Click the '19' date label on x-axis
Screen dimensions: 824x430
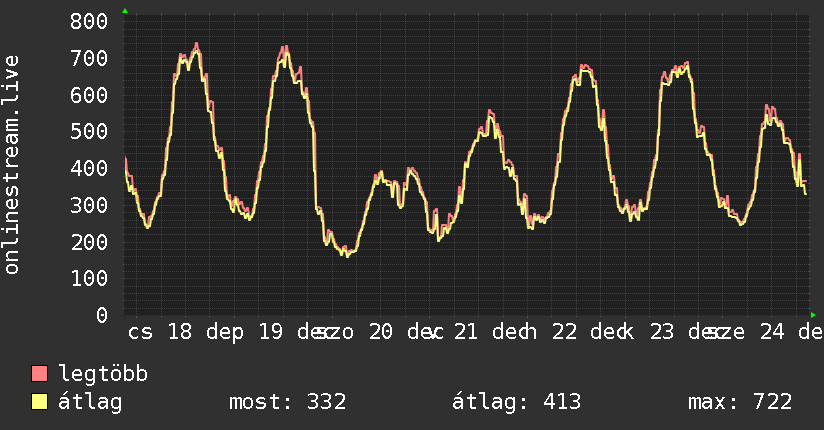[271, 332]
